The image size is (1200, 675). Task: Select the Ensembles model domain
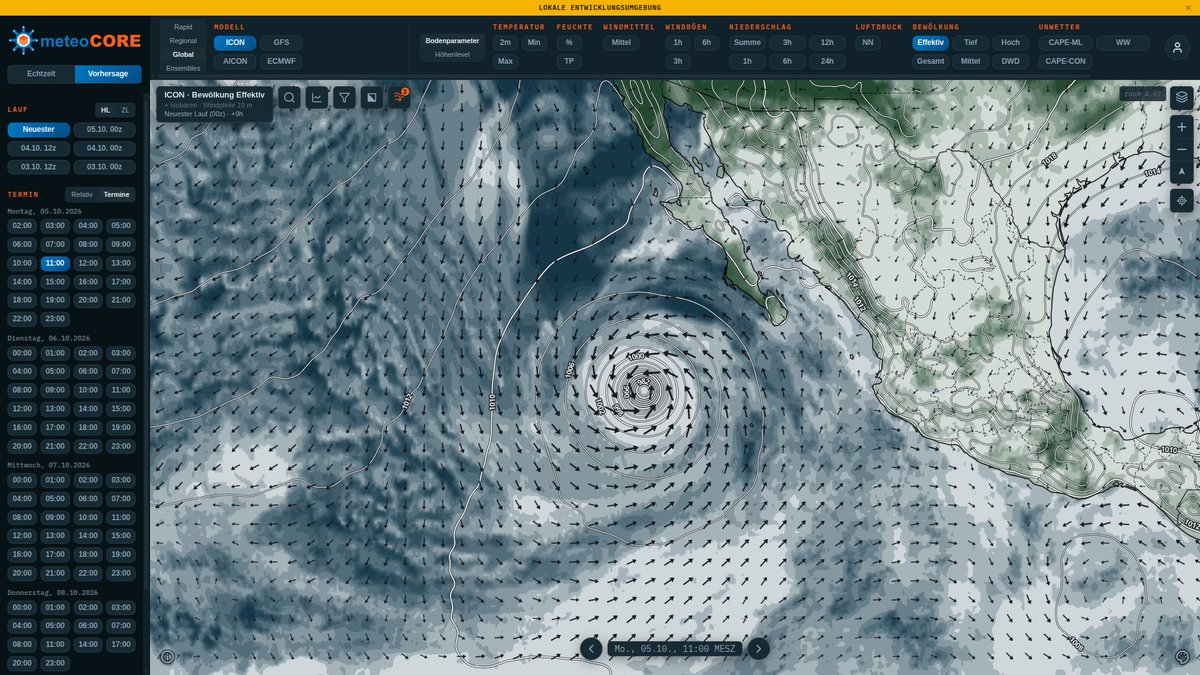point(183,68)
